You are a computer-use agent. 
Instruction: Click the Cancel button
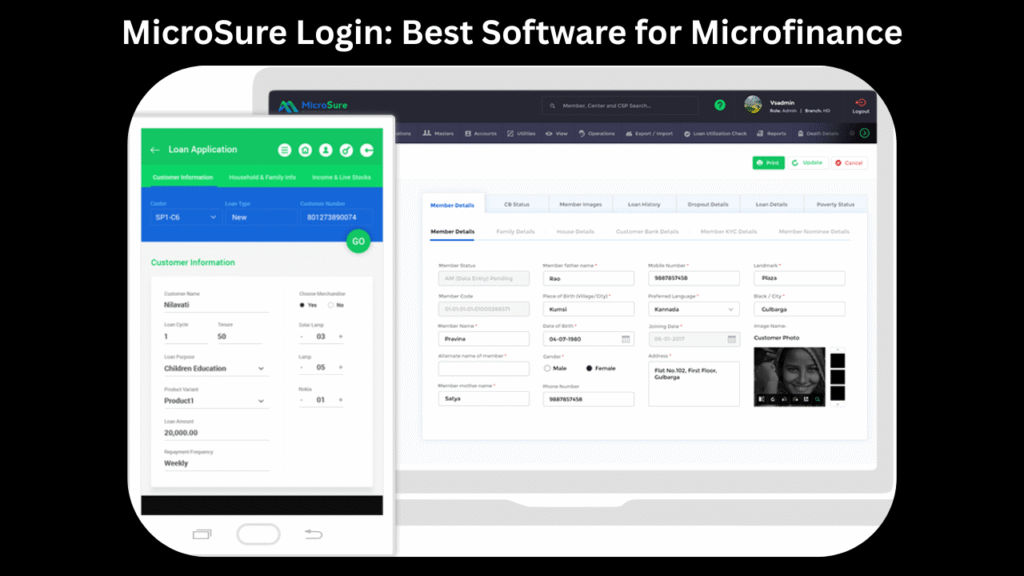[849, 163]
